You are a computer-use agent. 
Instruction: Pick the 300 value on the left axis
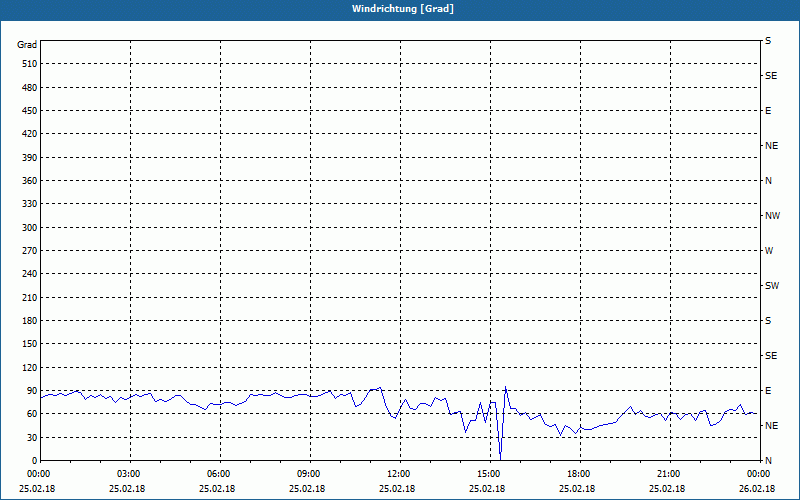pyautogui.click(x=30, y=228)
